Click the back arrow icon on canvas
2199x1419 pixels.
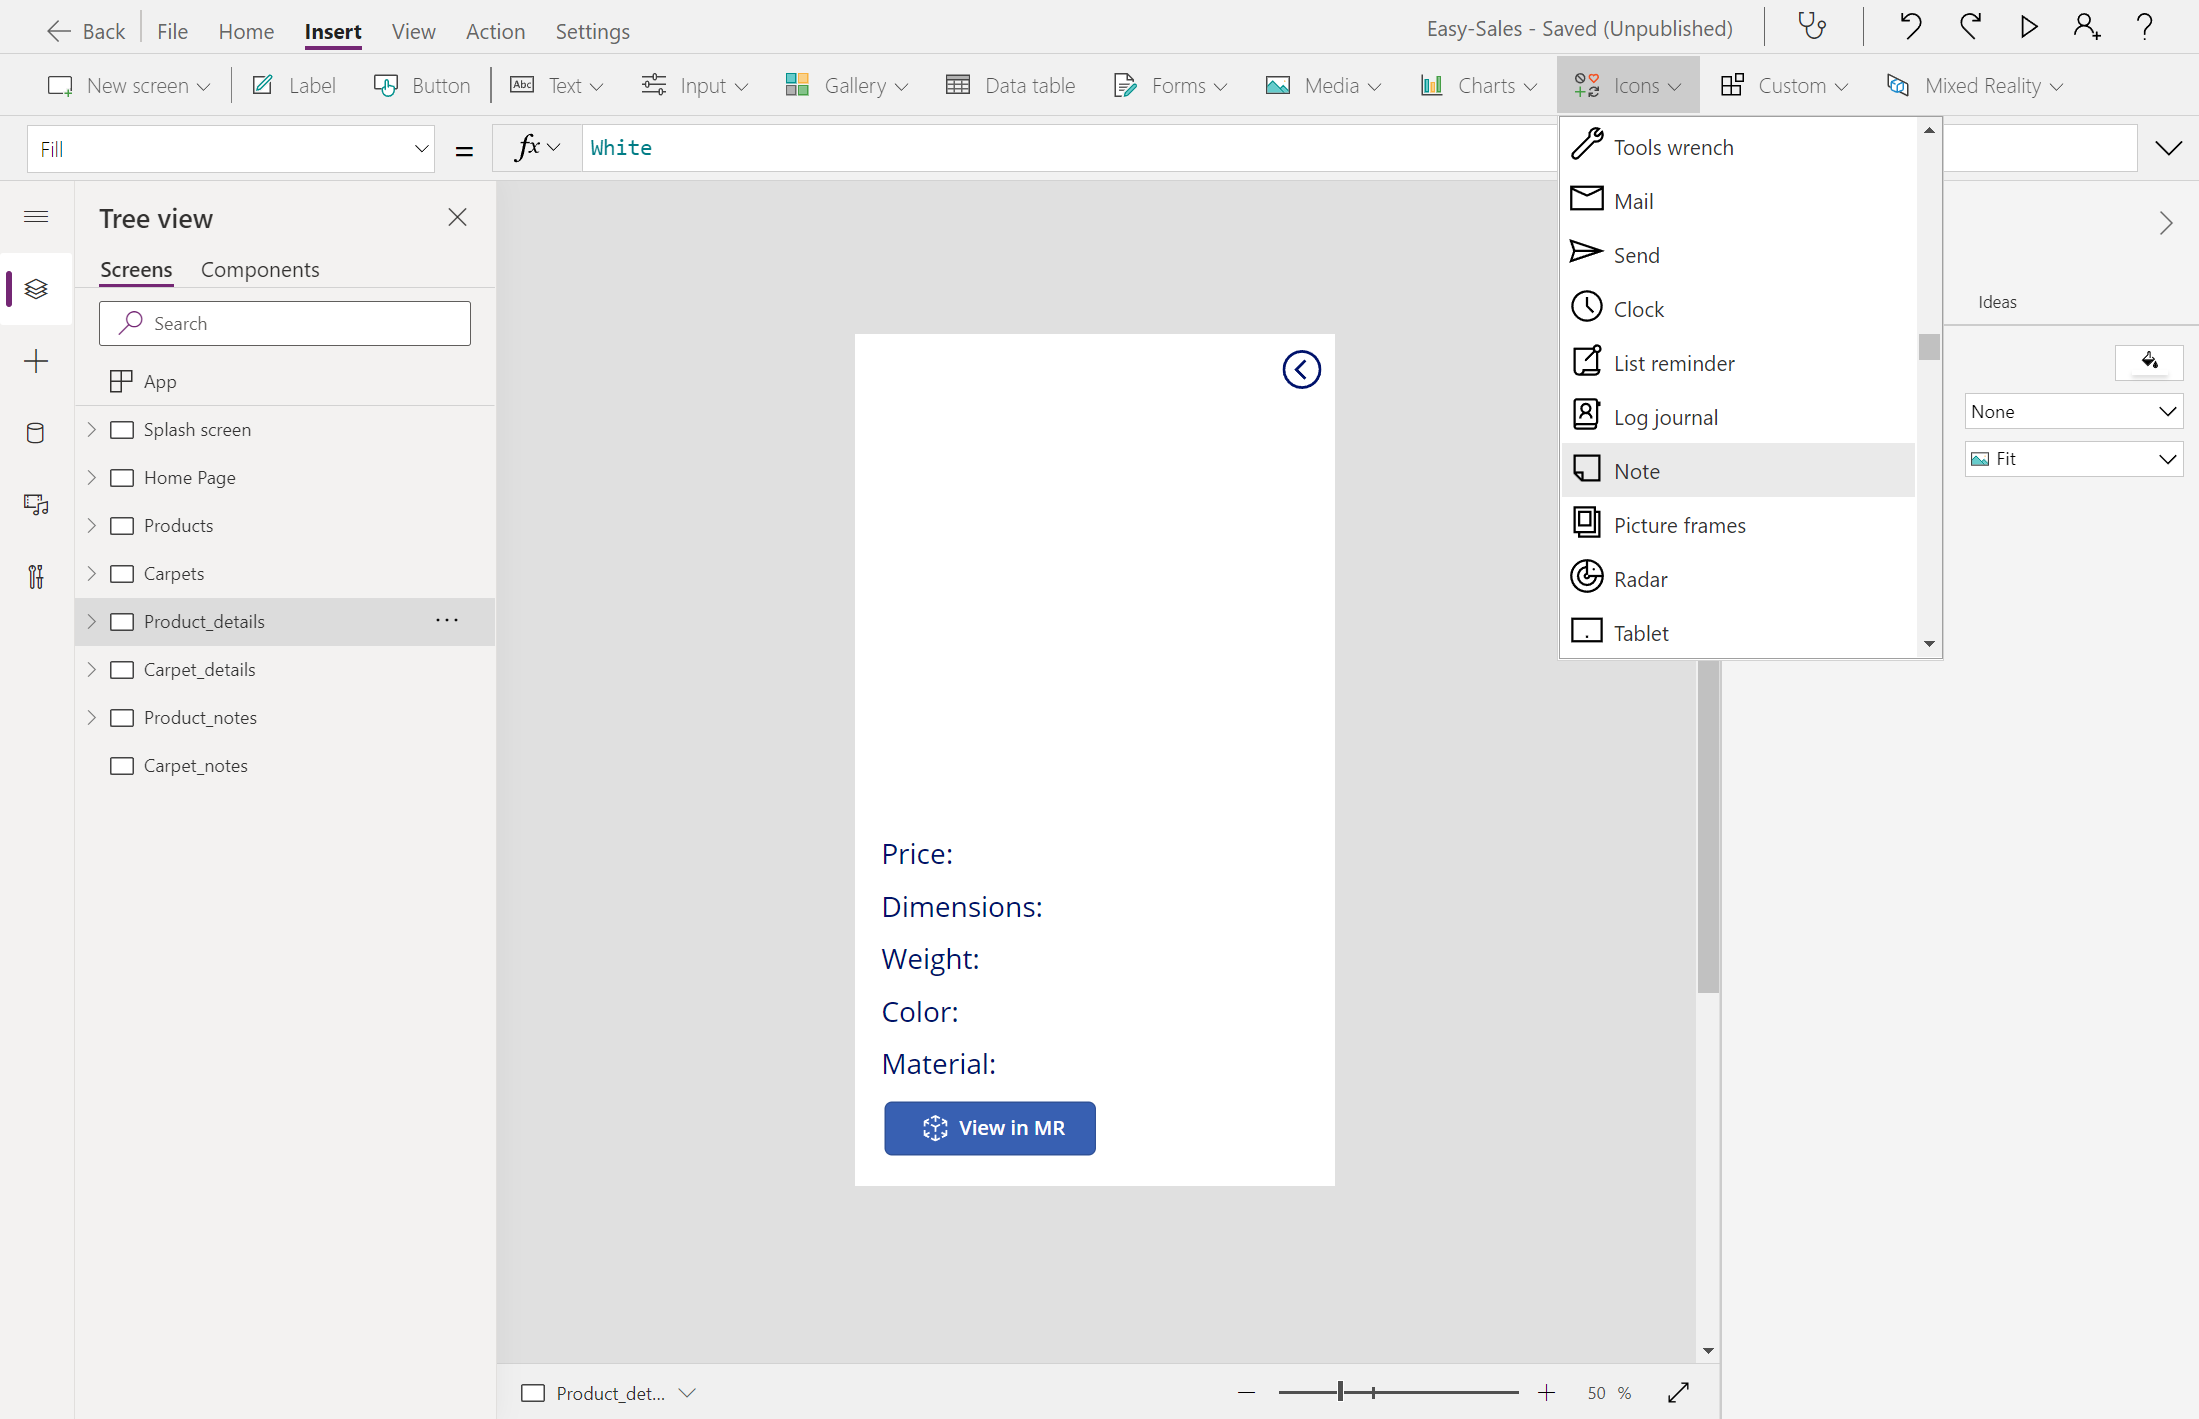1301,370
